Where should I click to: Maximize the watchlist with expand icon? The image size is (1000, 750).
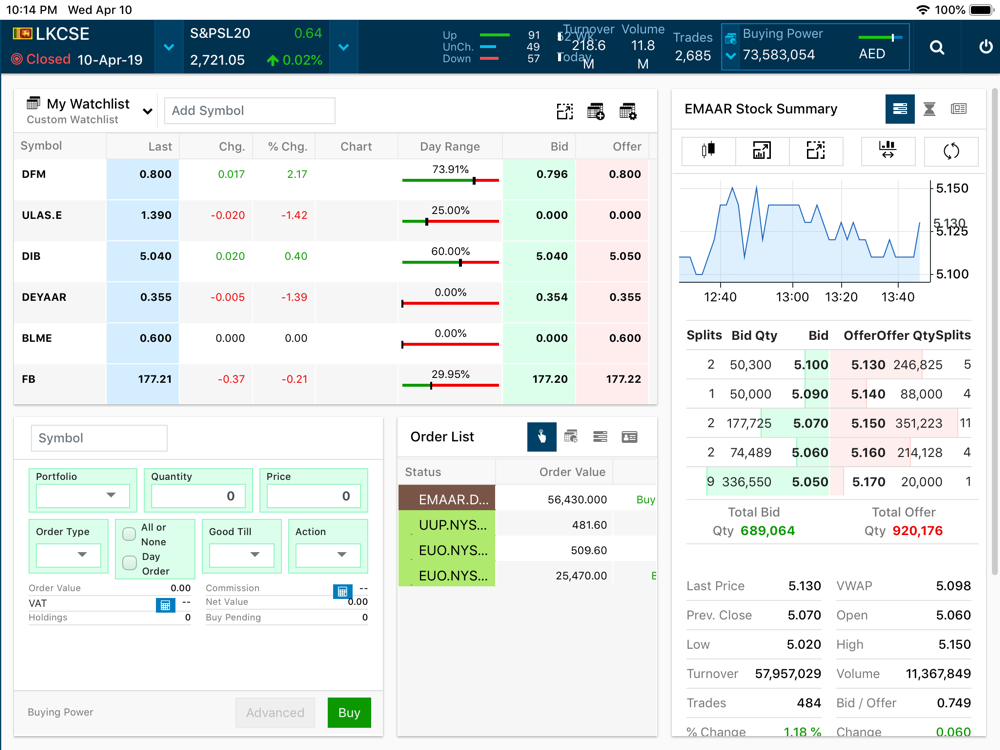[564, 112]
